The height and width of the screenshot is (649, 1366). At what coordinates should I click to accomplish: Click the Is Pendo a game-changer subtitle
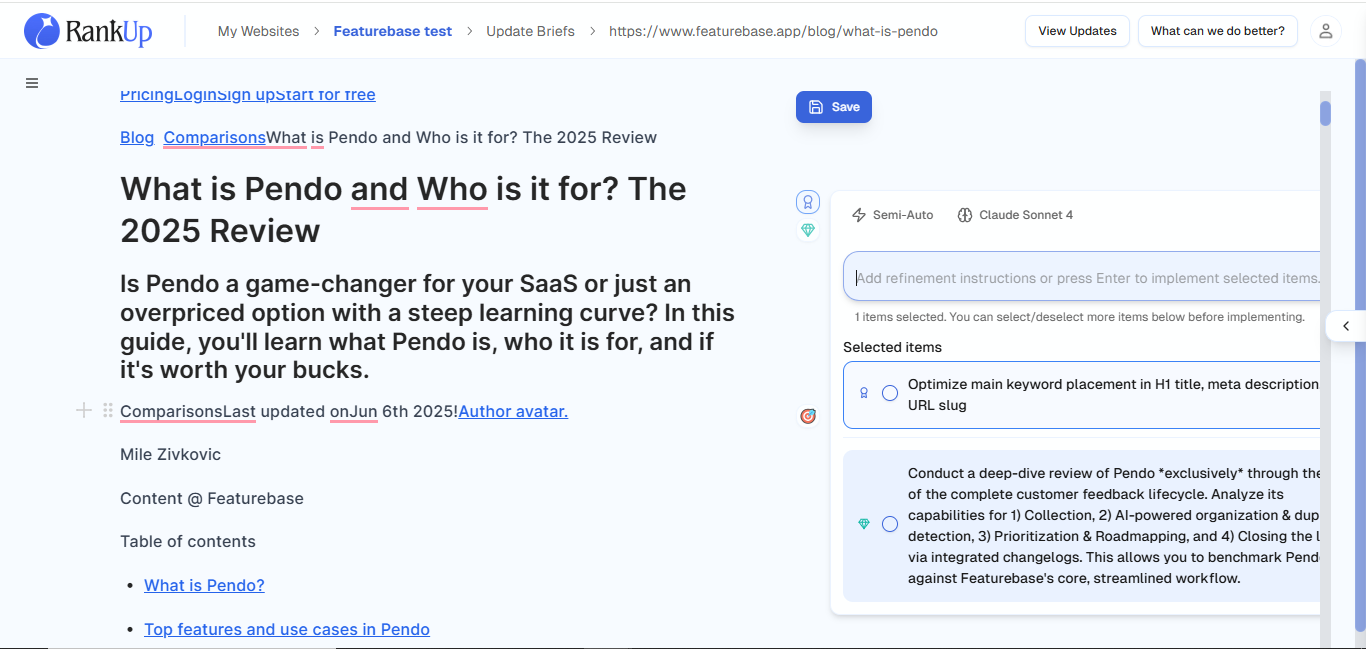(x=427, y=326)
